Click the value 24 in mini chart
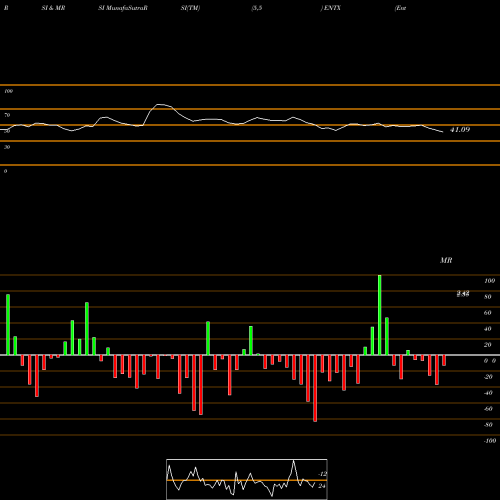Image resolution: width=500 pixels, height=500 pixels. (x=322, y=486)
